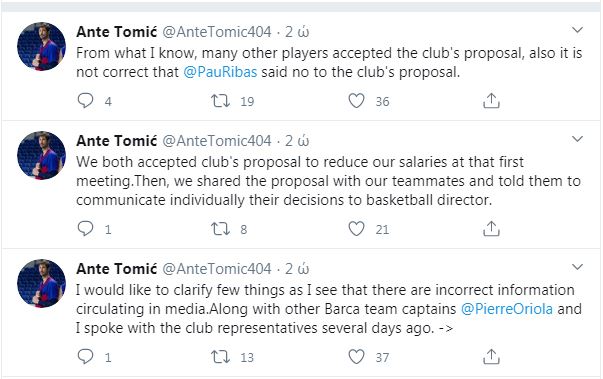Open the @PauRibas mention link
603x379 pixels.
click(x=220, y=72)
